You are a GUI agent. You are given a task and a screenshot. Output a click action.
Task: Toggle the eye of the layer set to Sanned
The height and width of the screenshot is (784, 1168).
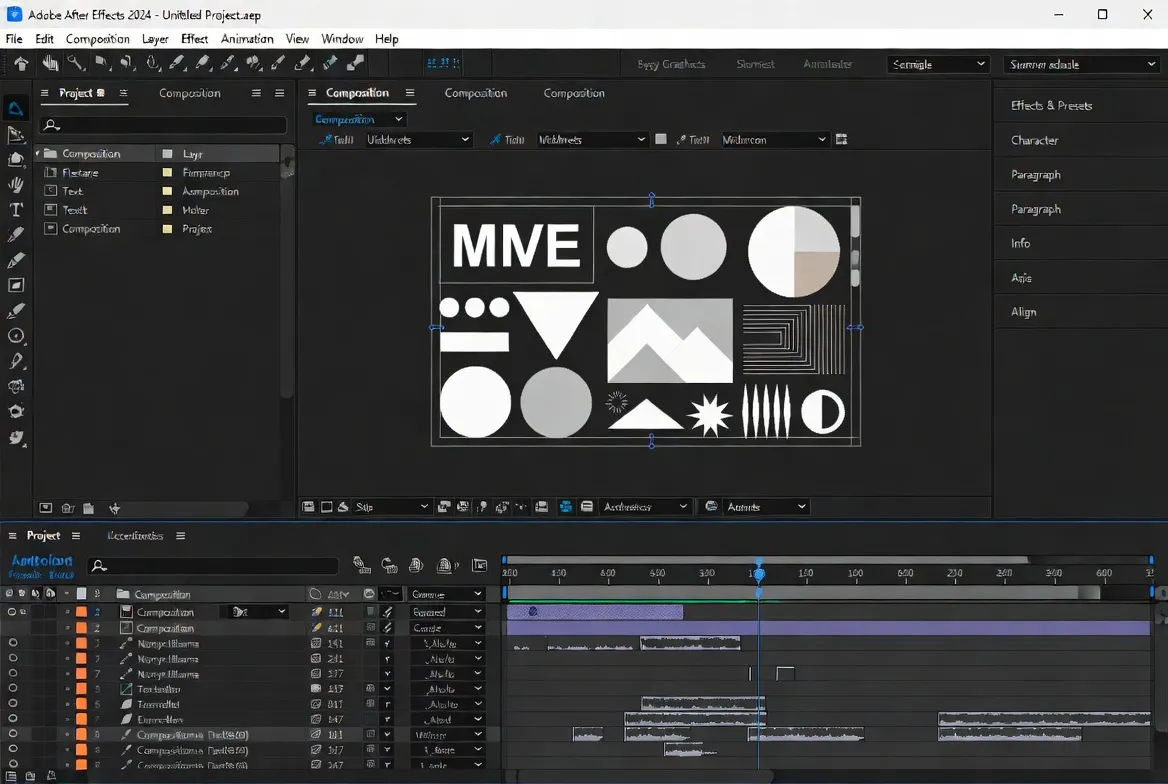(11, 612)
